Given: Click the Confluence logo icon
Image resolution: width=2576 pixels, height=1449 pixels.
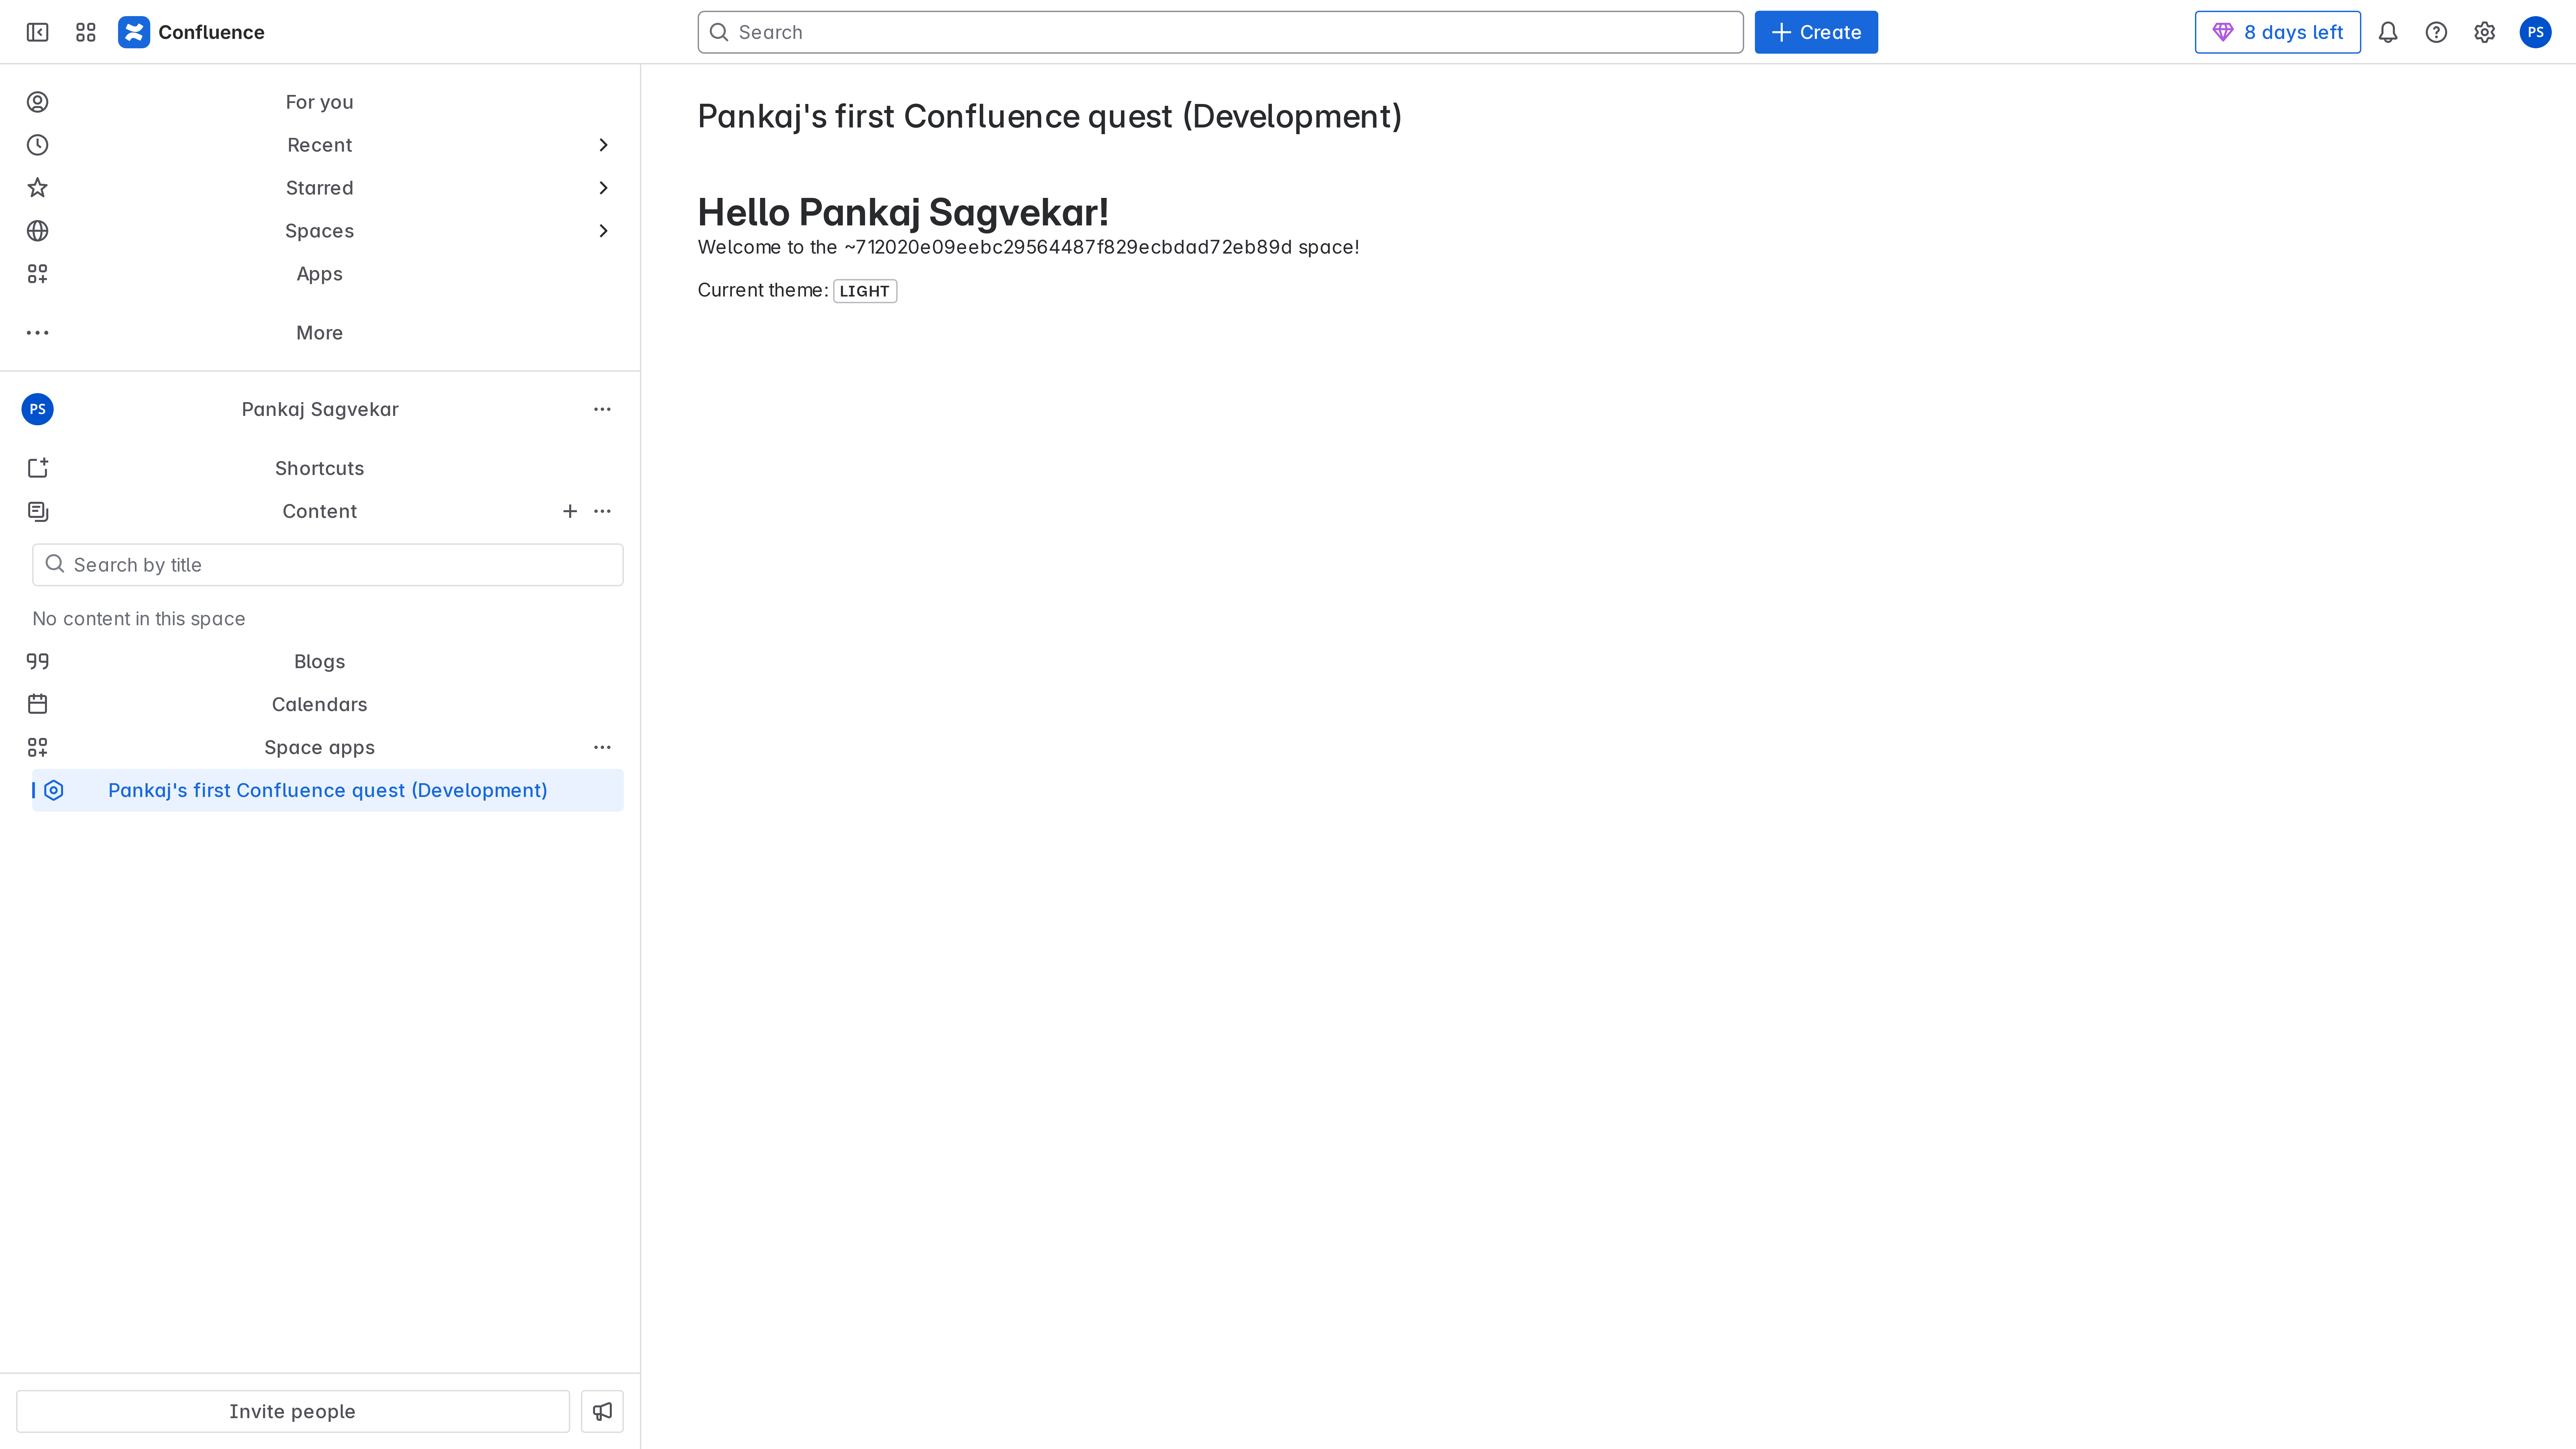Looking at the screenshot, I should point(134,32).
